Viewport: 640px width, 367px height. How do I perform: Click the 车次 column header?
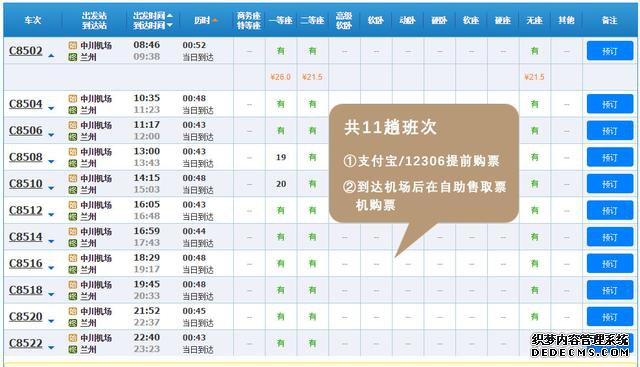33,20
